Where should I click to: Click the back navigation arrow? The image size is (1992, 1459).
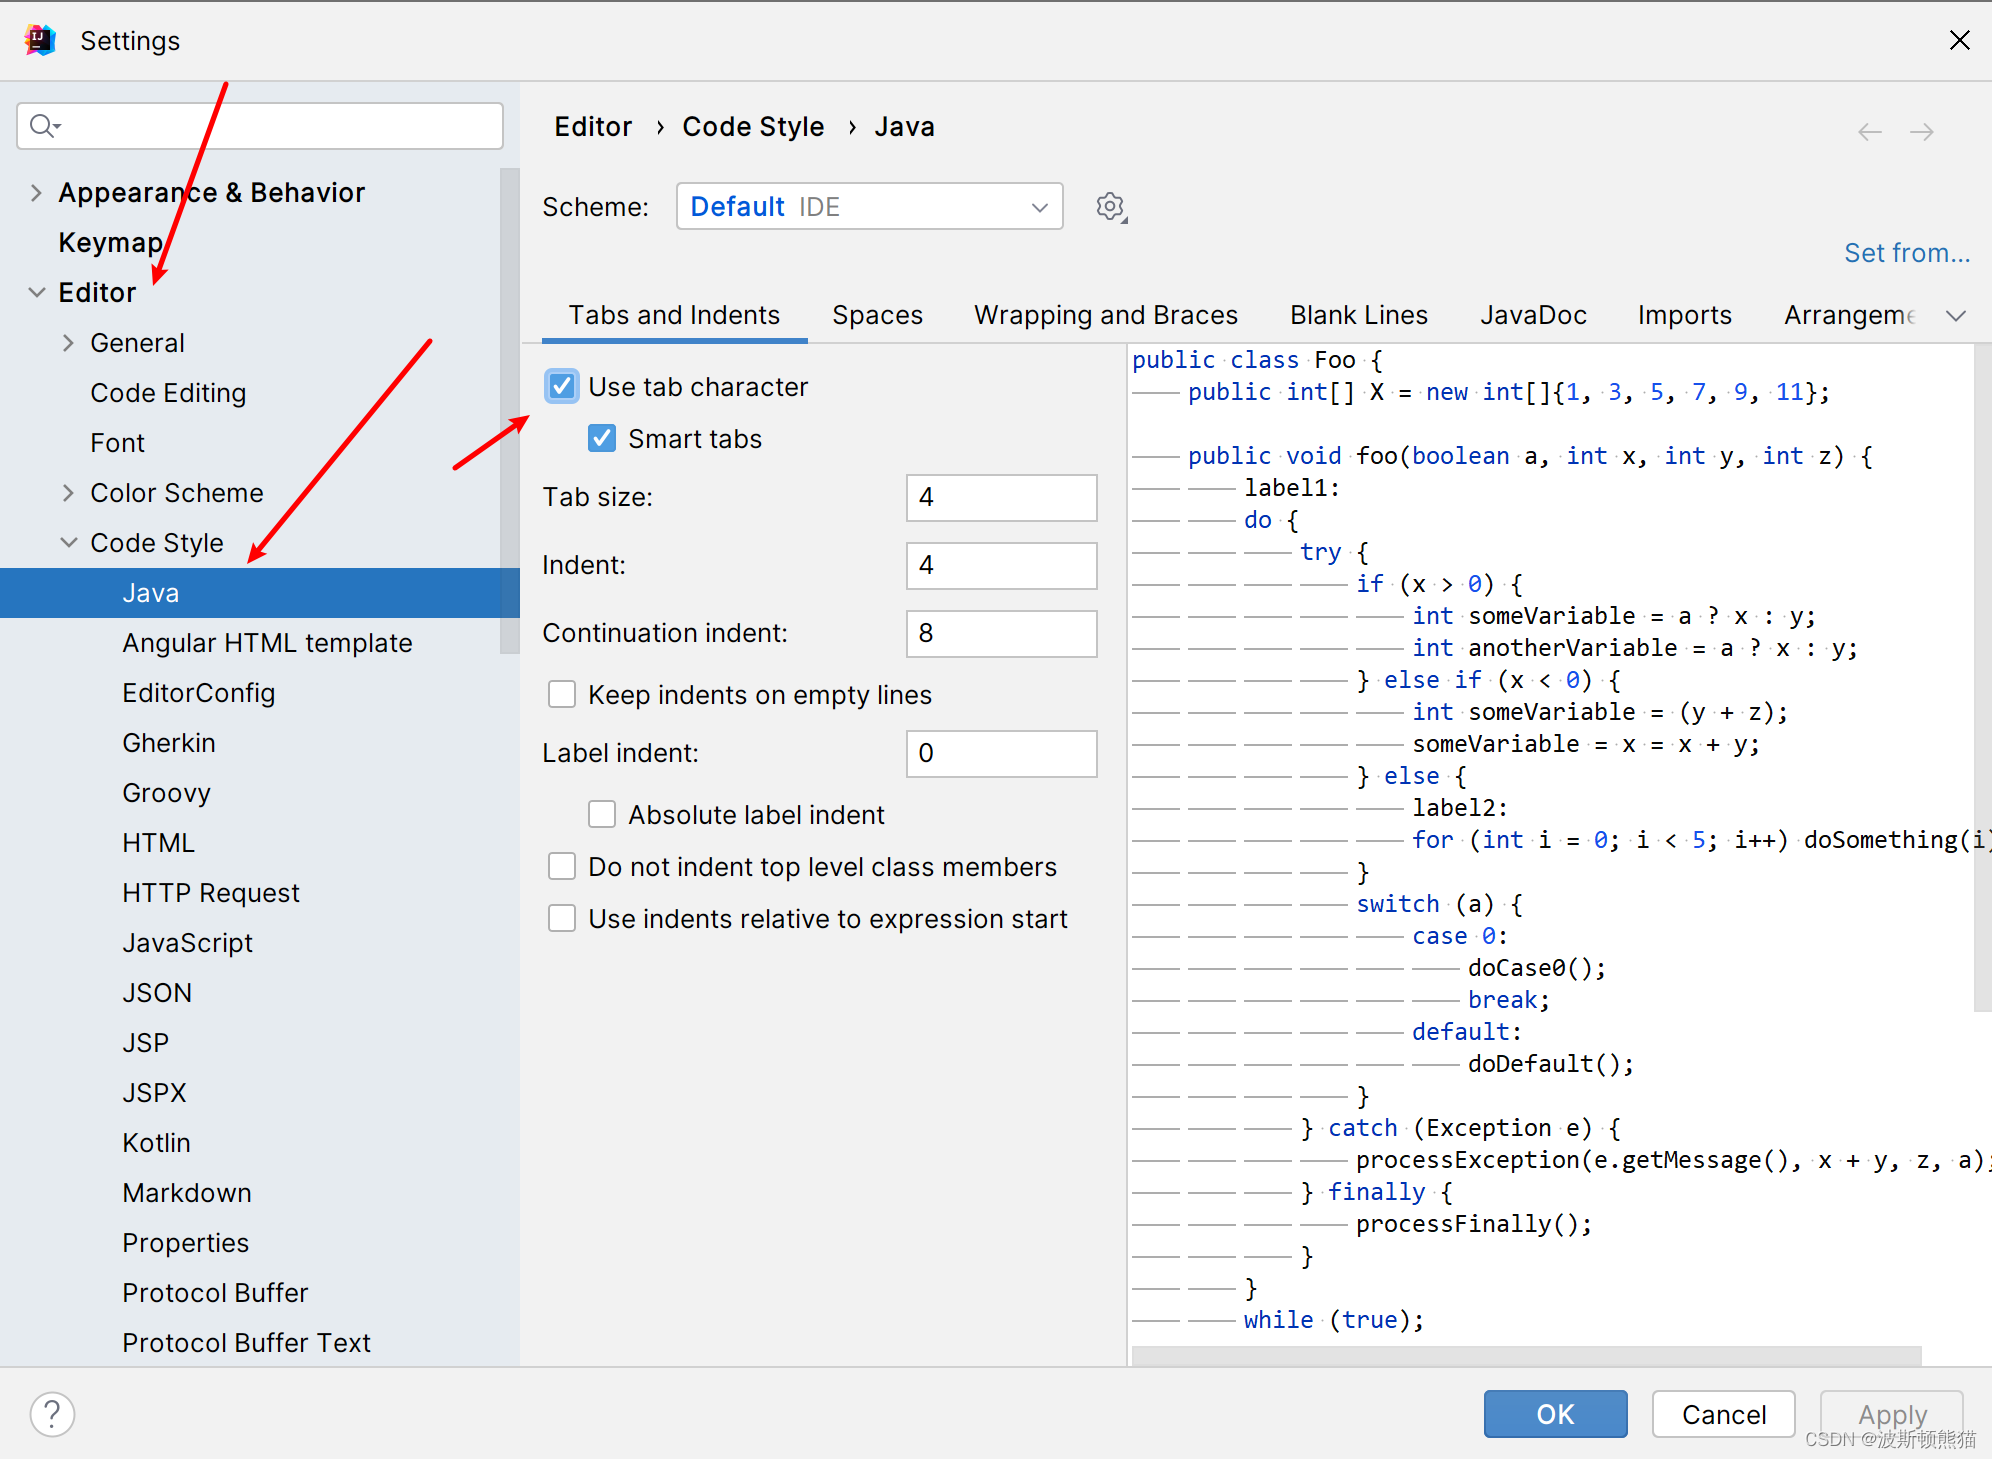pyautogui.click(x=1869, y=132)
